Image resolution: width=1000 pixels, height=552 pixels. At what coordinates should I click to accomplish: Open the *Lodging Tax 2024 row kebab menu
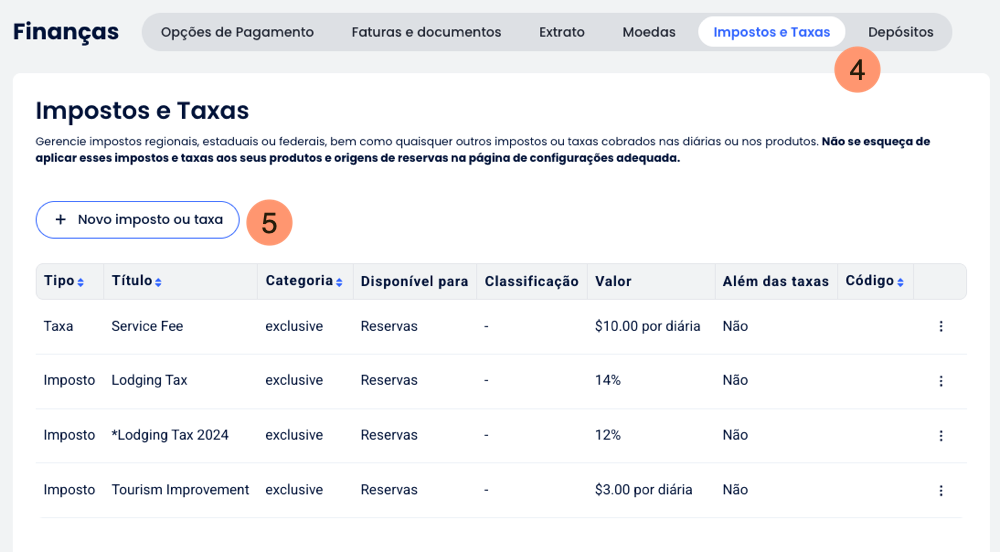tap(940, 435)
